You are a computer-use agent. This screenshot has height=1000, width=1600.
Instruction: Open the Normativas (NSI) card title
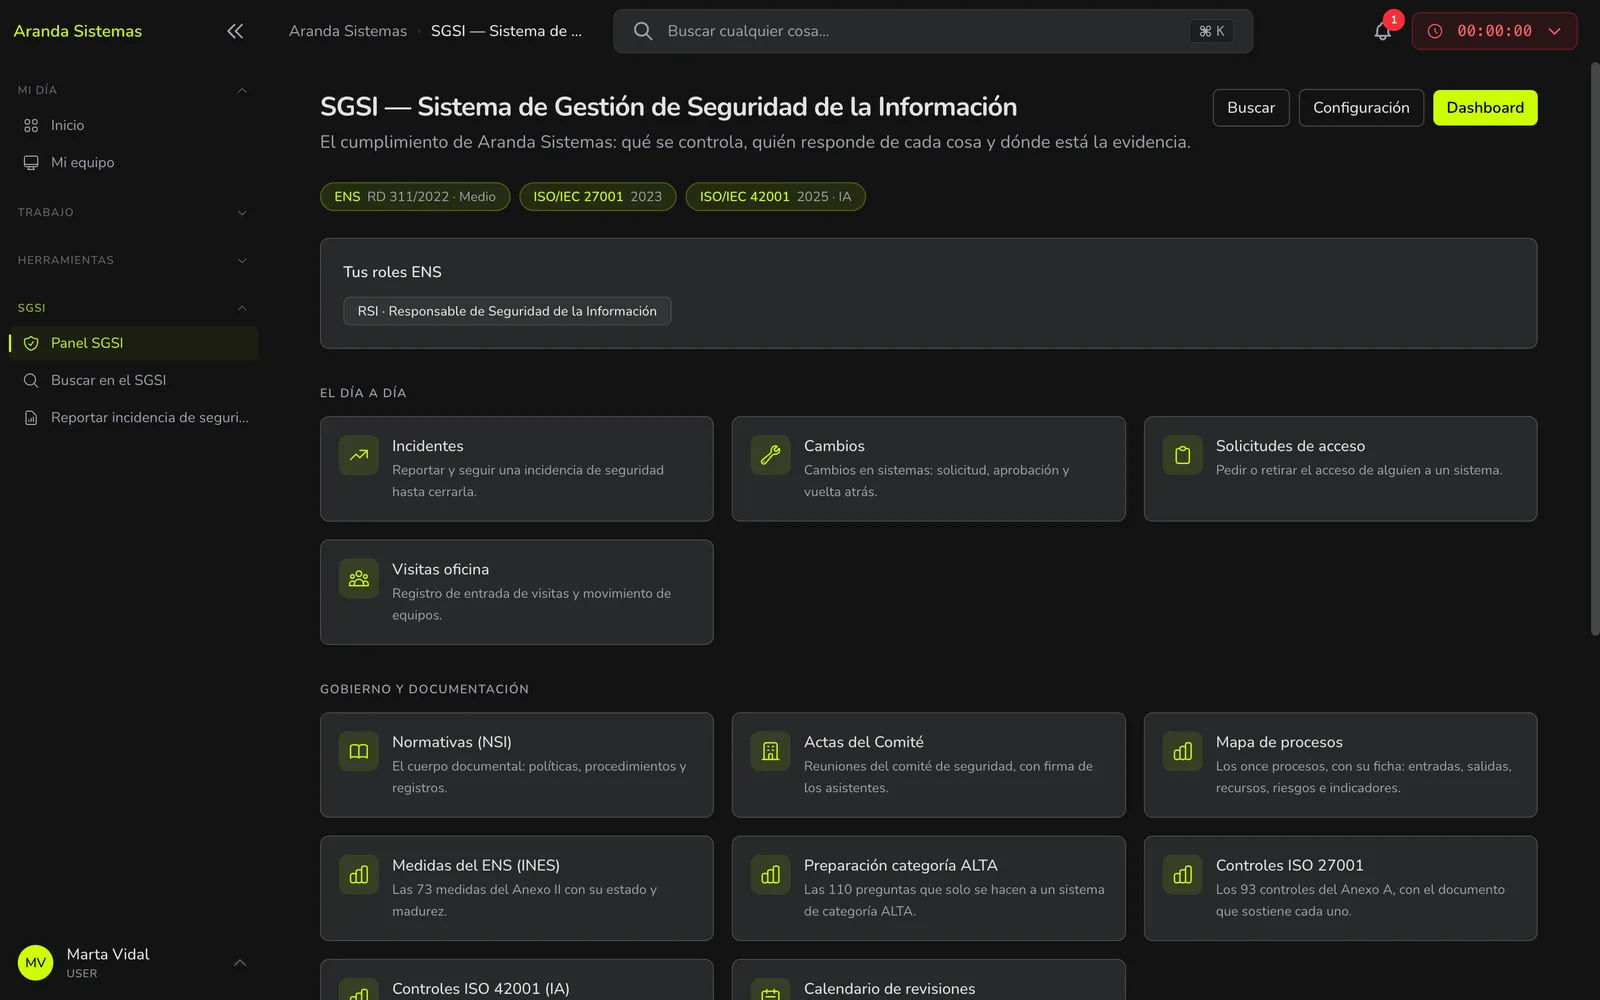[x=452, y=742]
